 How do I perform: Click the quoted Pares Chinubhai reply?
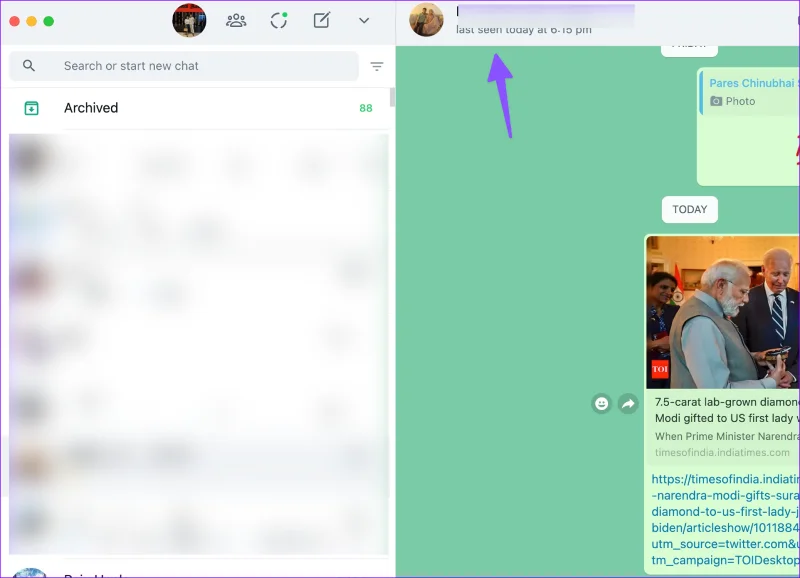tap(749, 92)
